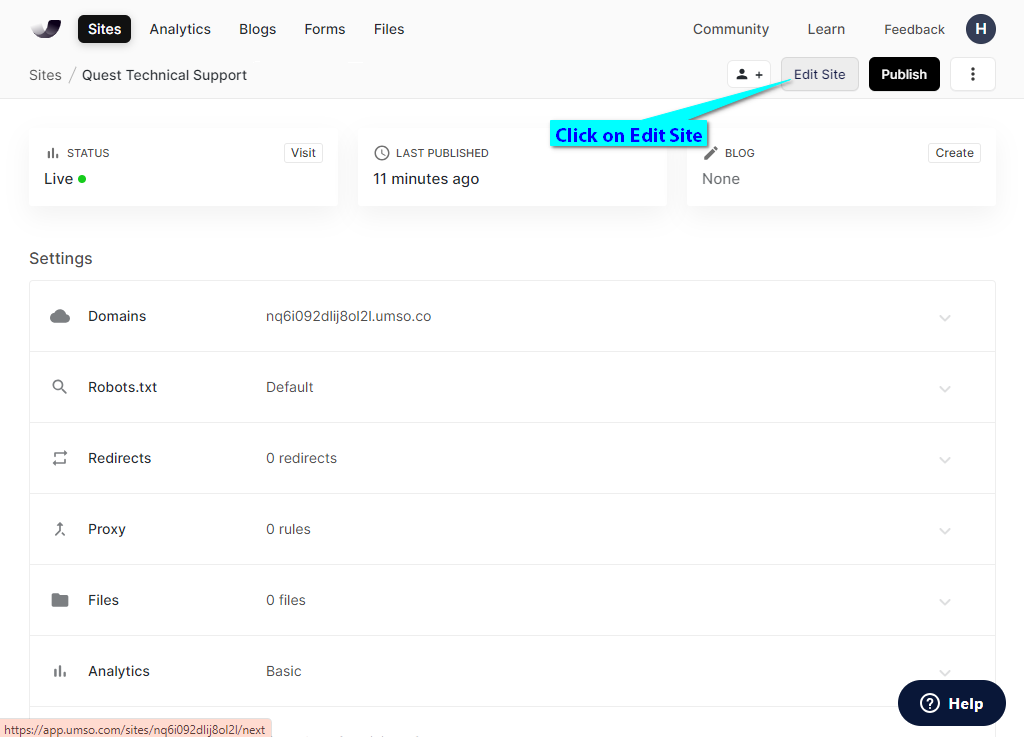This screenshot has height=737, width=1024.
Task: Click the Sites breadcrumb link
Action: pos(45,75)
